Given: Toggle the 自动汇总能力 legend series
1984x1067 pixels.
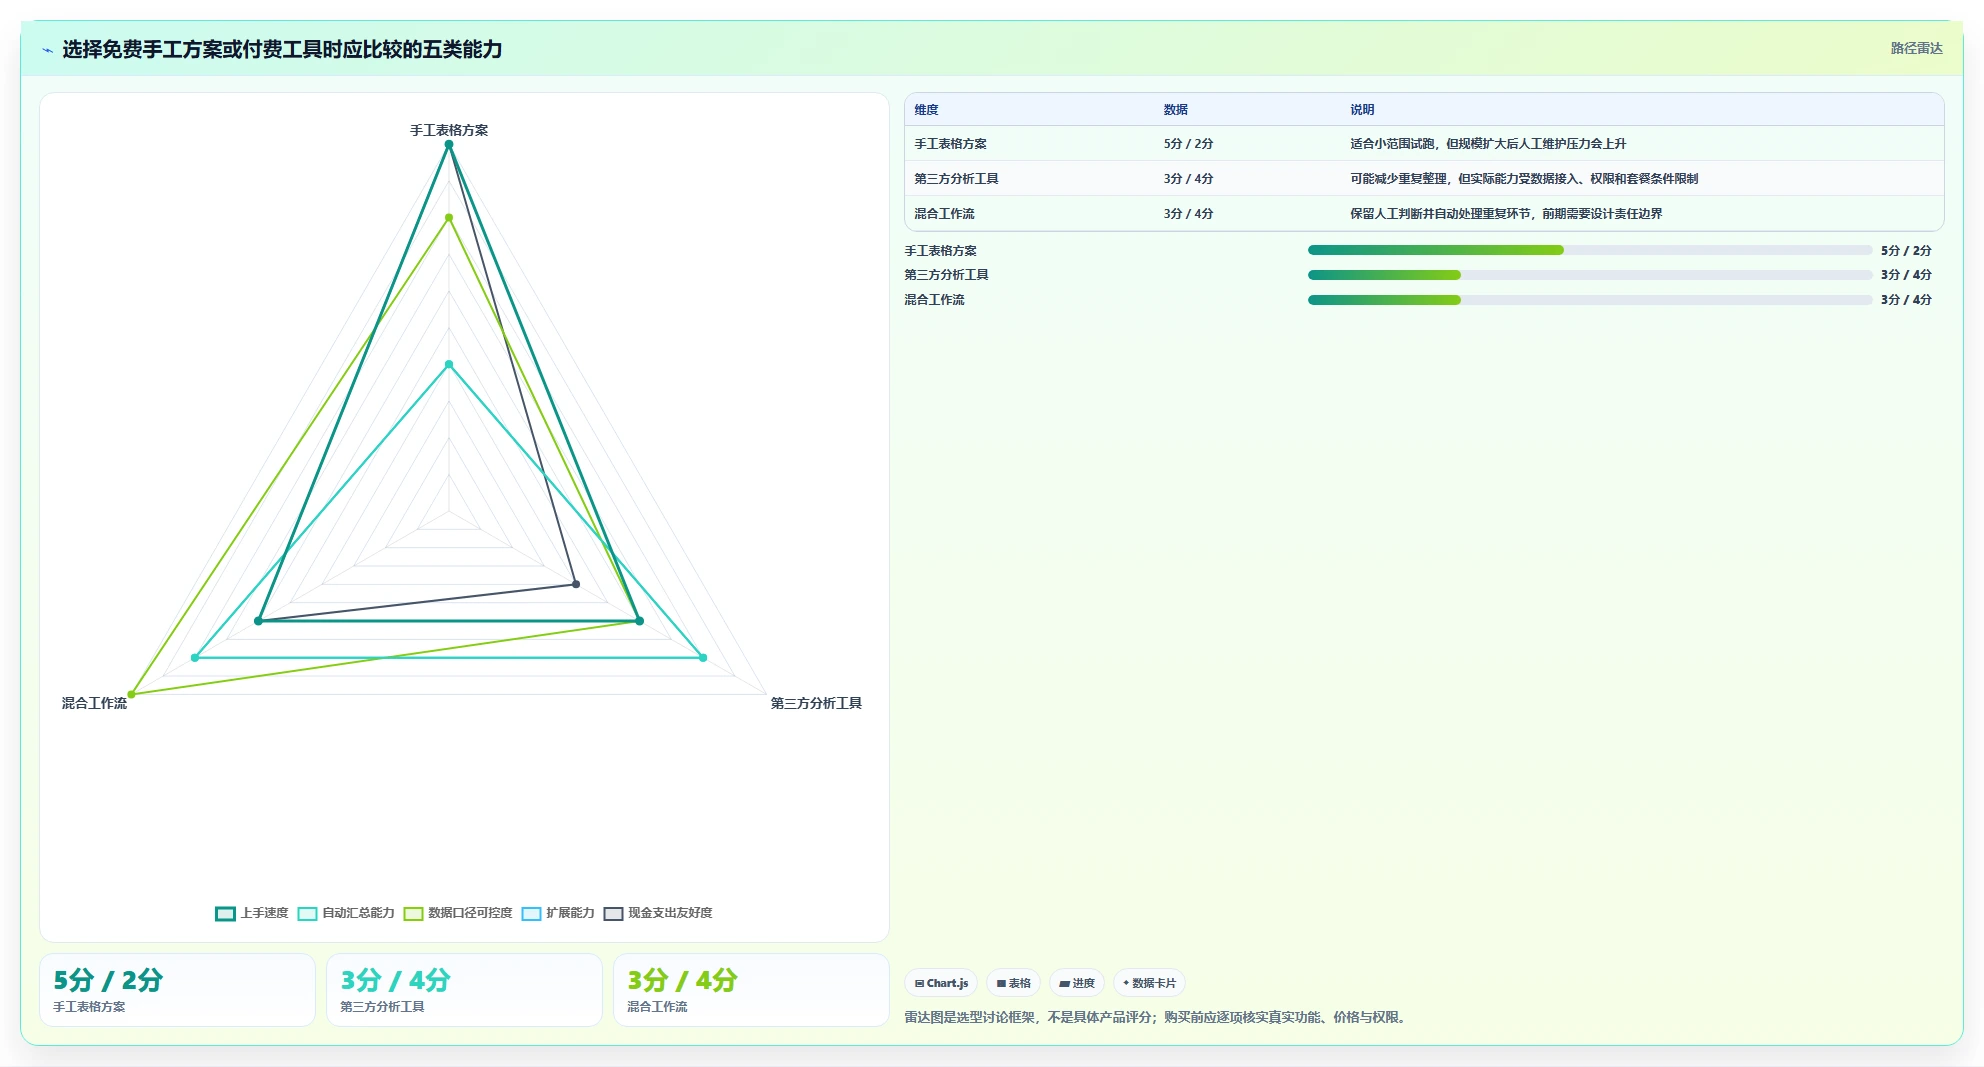Looking at the screenshot, I should (x=346, y=913).
